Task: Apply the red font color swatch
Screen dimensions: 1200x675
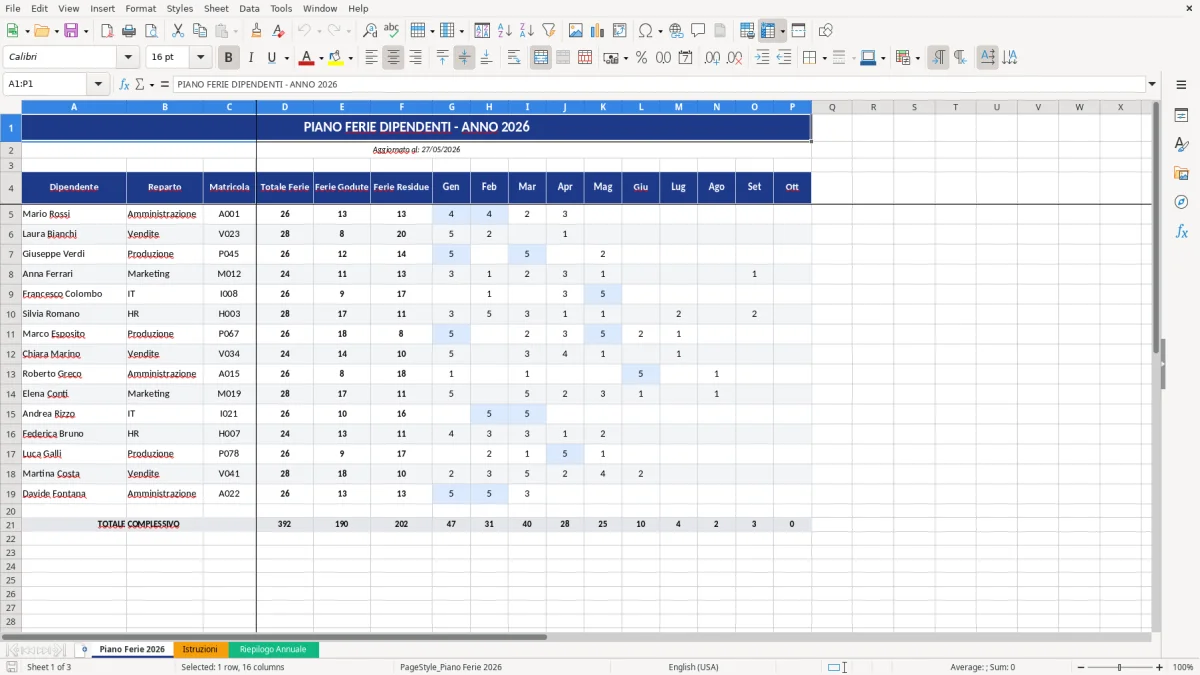Action: (306, 58)
